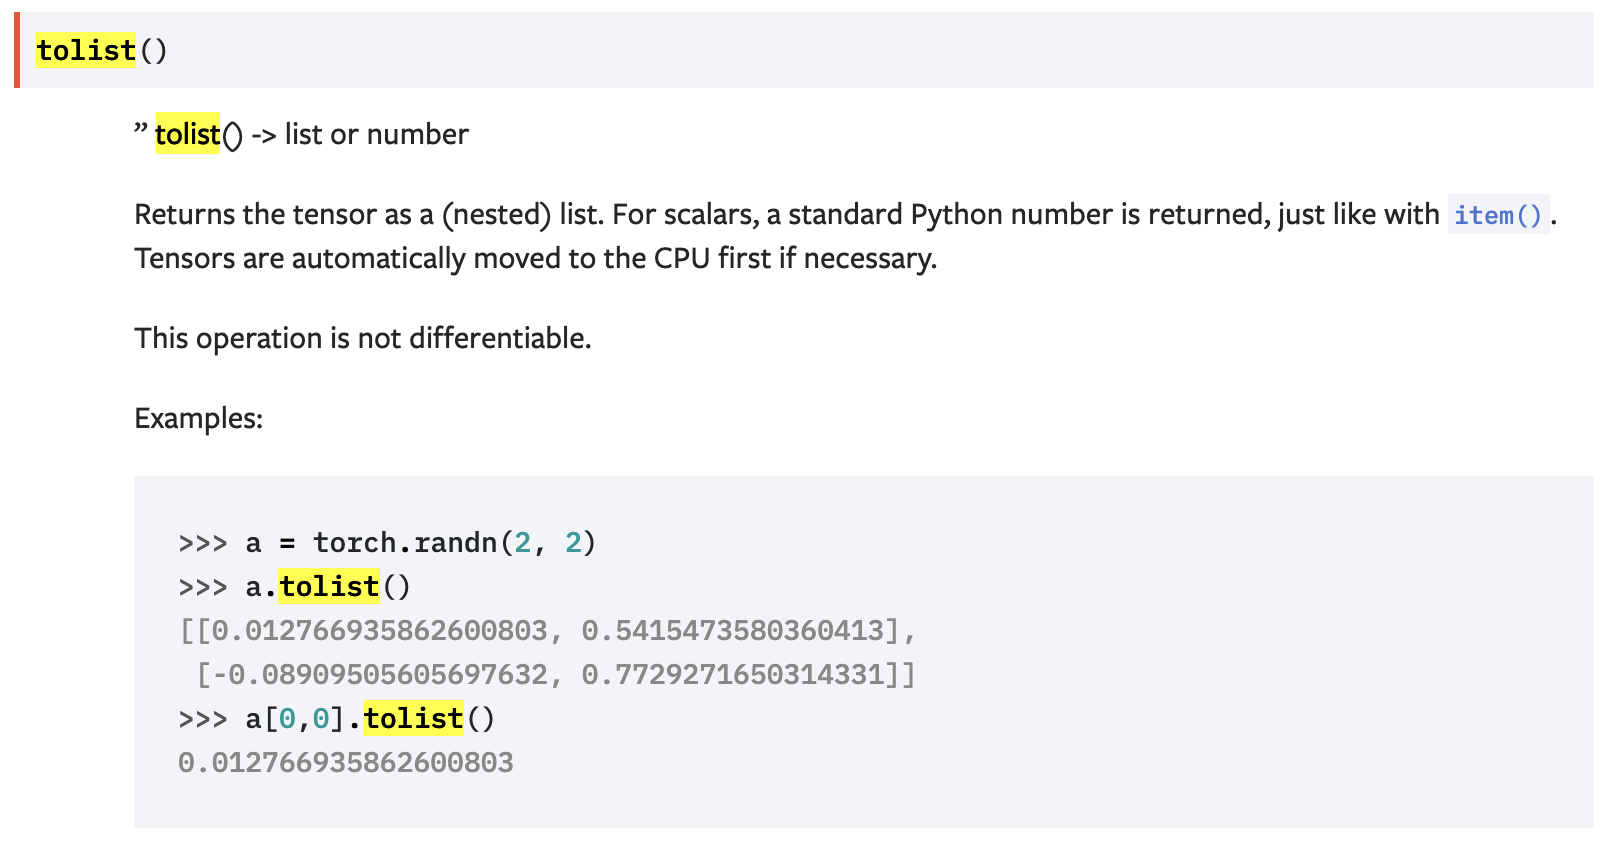Click highlighted tolist in a.tolist() line
1614x856 pixels.
tap(329, 586)
